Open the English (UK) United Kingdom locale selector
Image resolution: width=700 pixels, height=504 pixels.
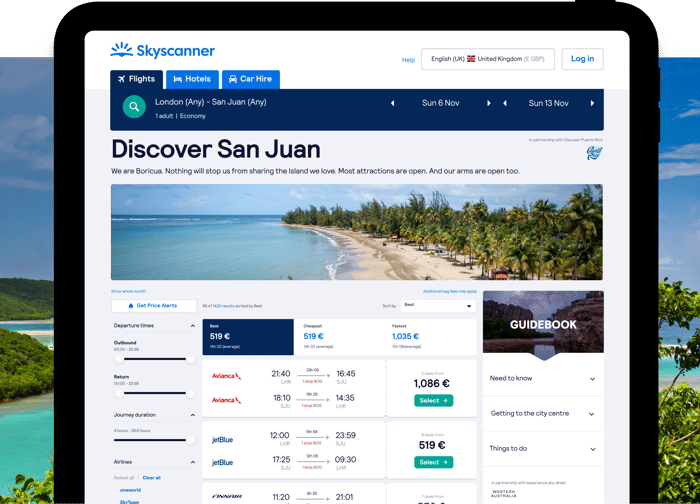coord(488,59)
